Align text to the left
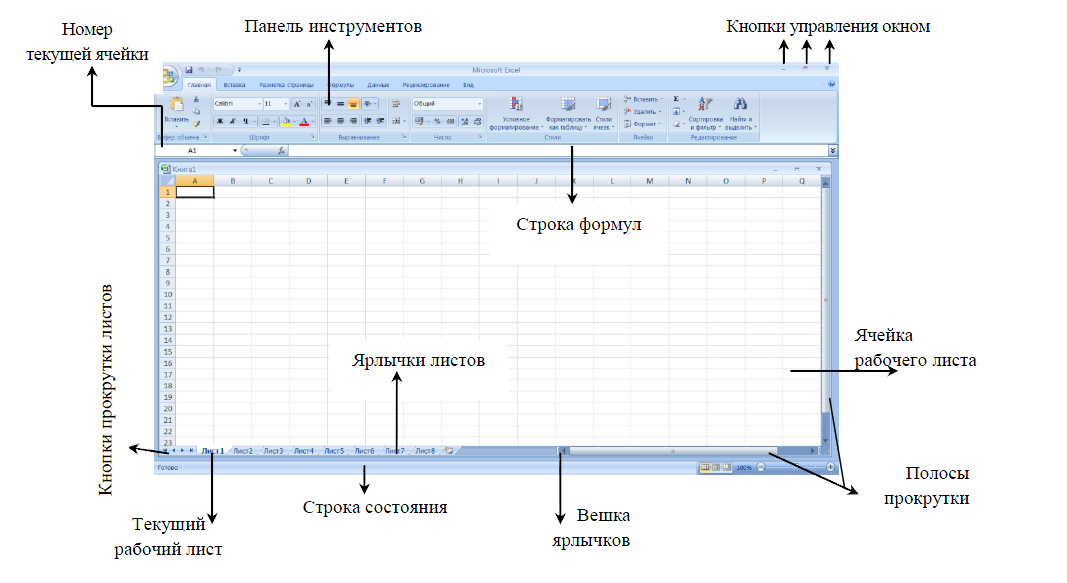 point(327,121)
